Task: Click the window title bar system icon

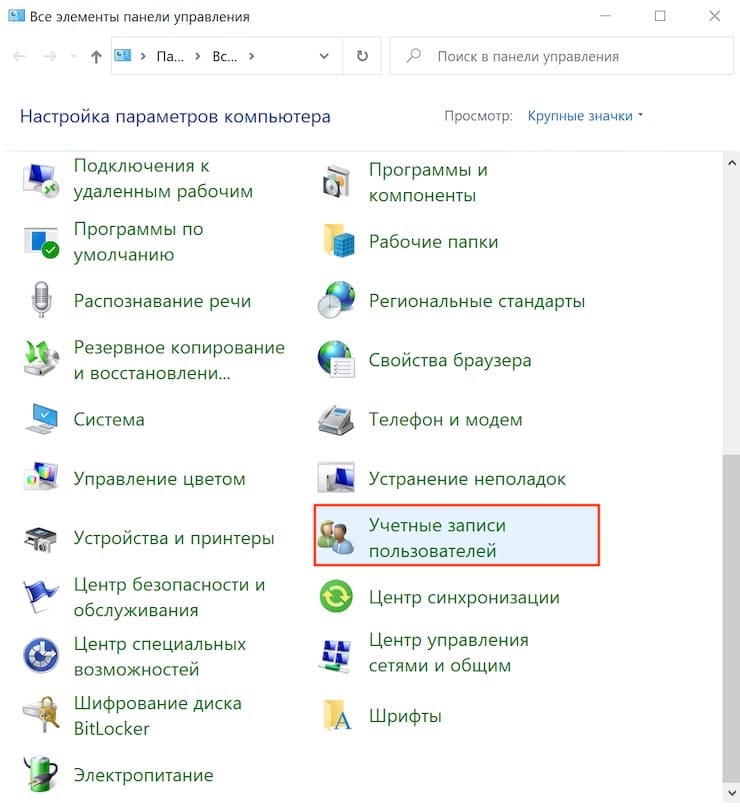Action: click(16, 16)
